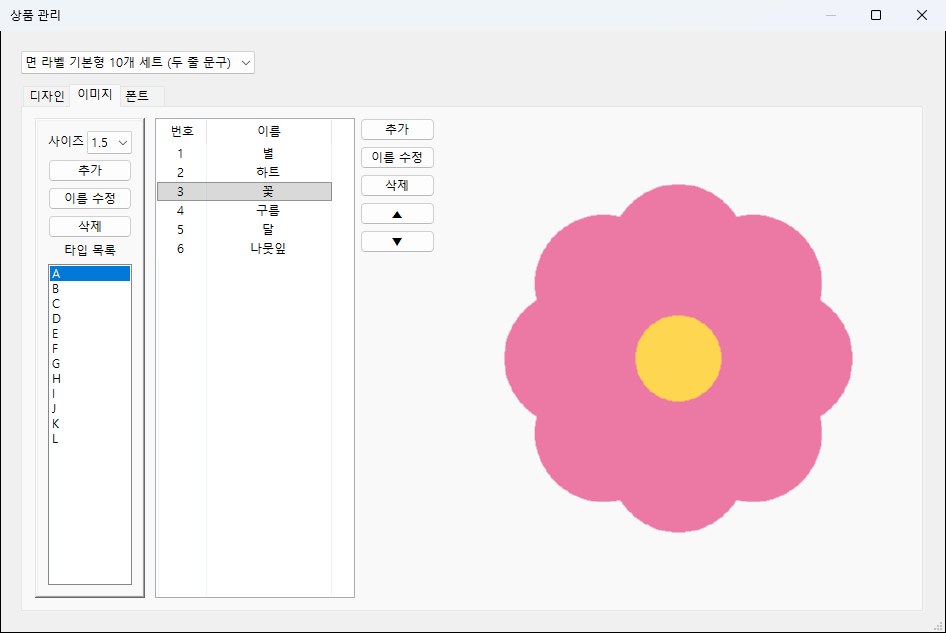This screenshot has height=633, width=946.
Task: Select the 하트 row in the image list
Action: click(244, 173)
